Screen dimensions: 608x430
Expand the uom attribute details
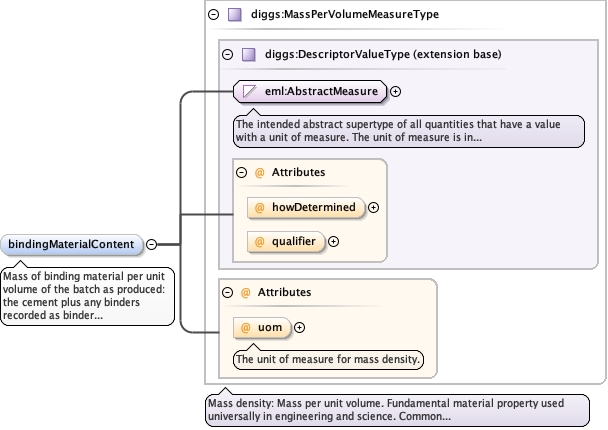(299, 328)
